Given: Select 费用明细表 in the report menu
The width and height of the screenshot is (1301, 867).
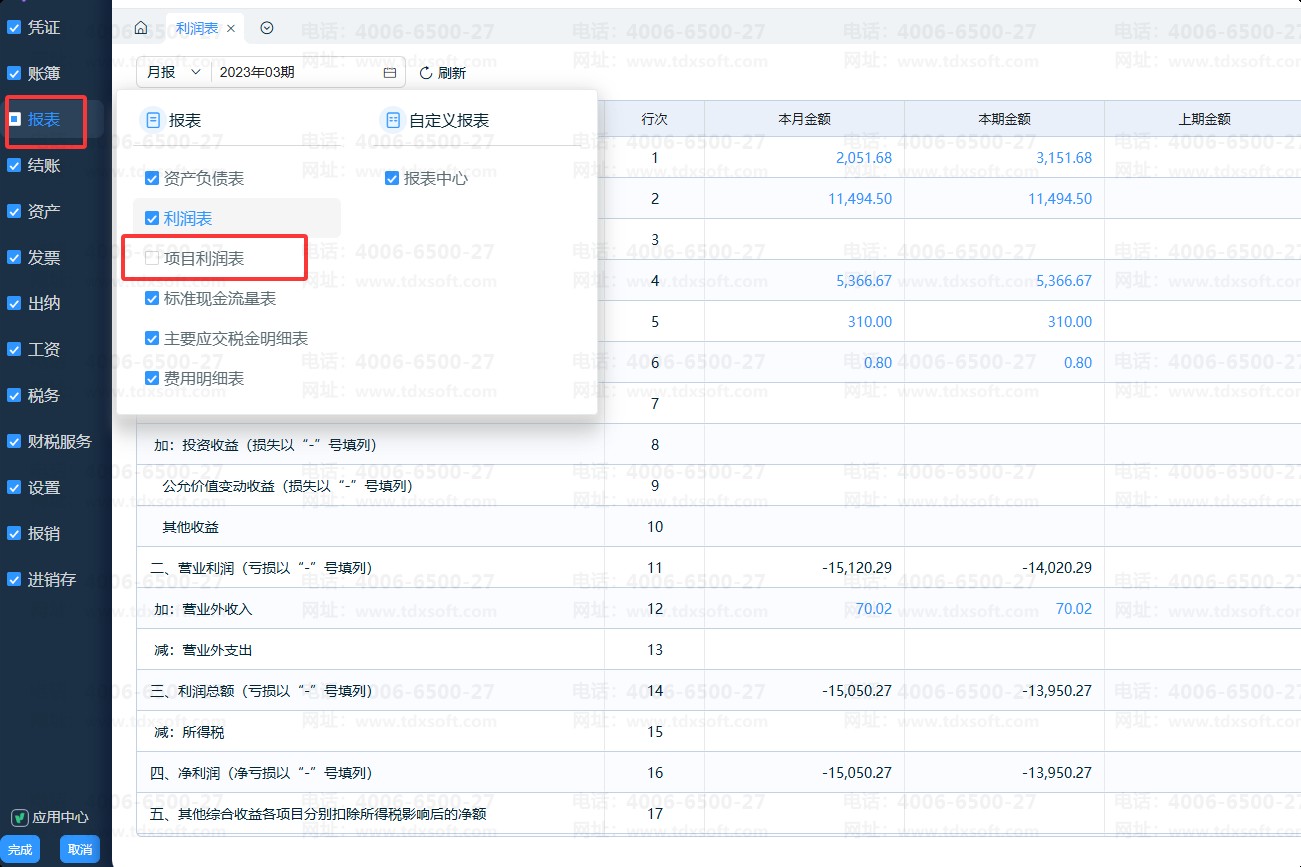Looking at the screenshot, I should tap(204, 378).
